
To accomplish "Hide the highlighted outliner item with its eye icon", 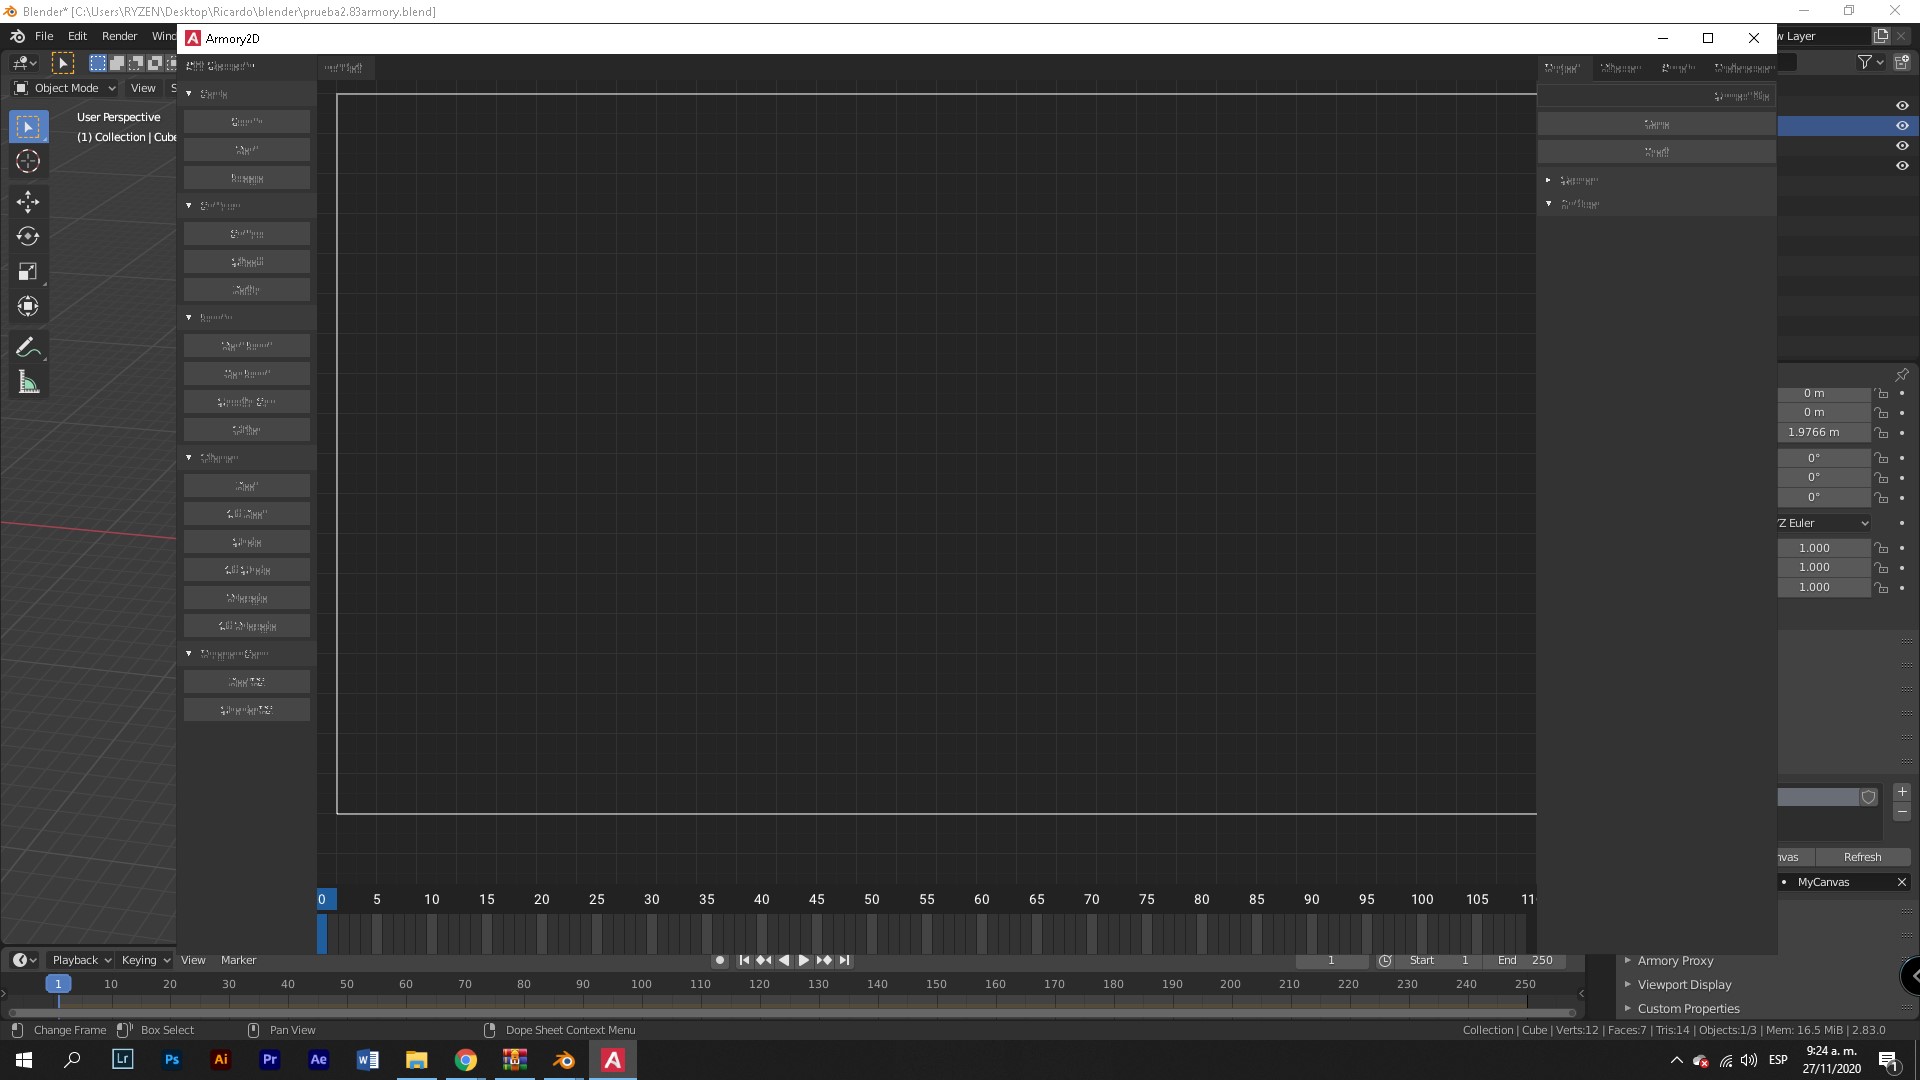I will (1902, 126).
